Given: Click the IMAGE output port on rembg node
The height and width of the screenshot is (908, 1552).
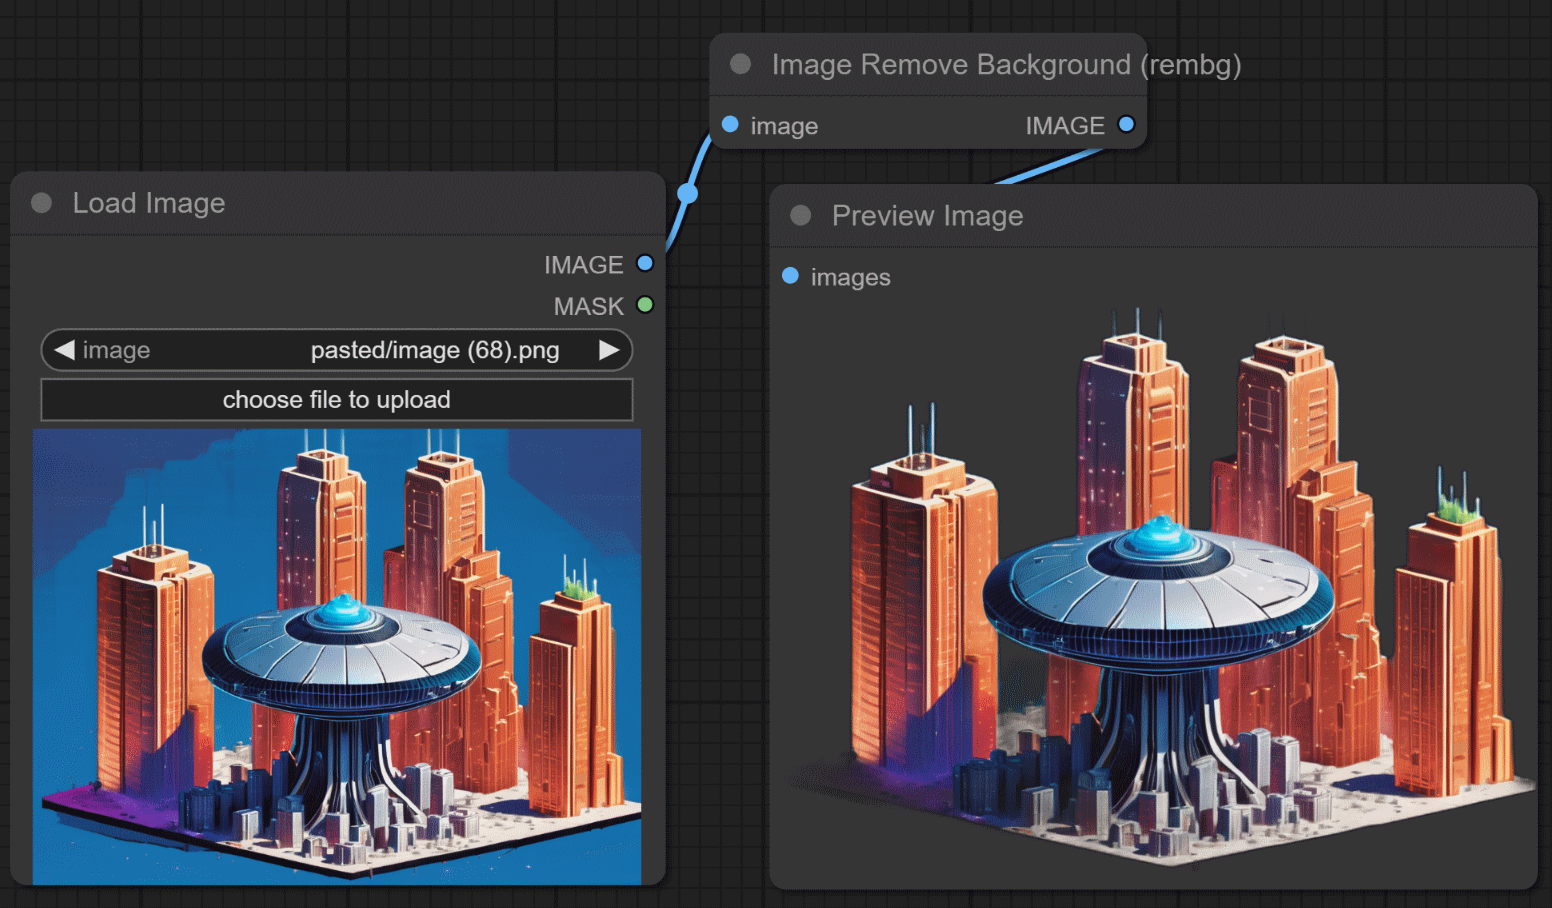Looking at the screenshot, I should (x=1126, y=125).
